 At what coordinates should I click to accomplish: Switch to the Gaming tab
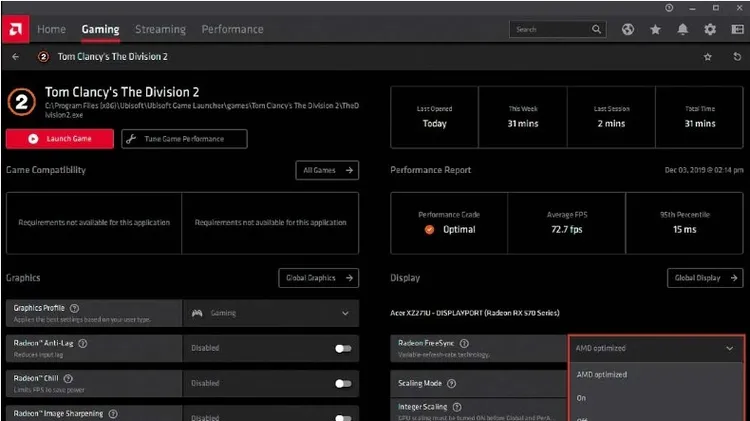[100, 29]
